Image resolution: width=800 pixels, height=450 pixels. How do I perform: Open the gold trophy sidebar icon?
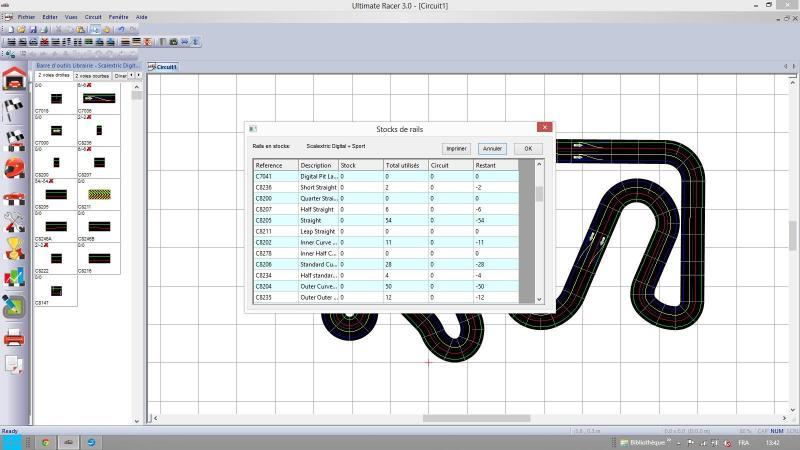point(14,248)
